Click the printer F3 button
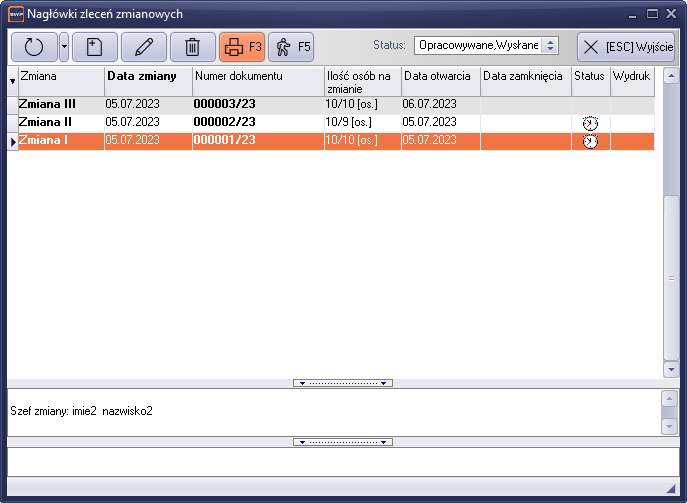Viewport: 687px width, 503px height. tap(241, 47)
